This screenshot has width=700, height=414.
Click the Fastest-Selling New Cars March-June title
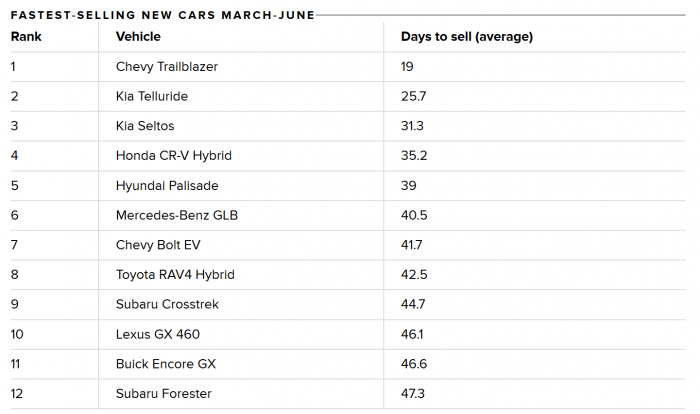[162, 13]
